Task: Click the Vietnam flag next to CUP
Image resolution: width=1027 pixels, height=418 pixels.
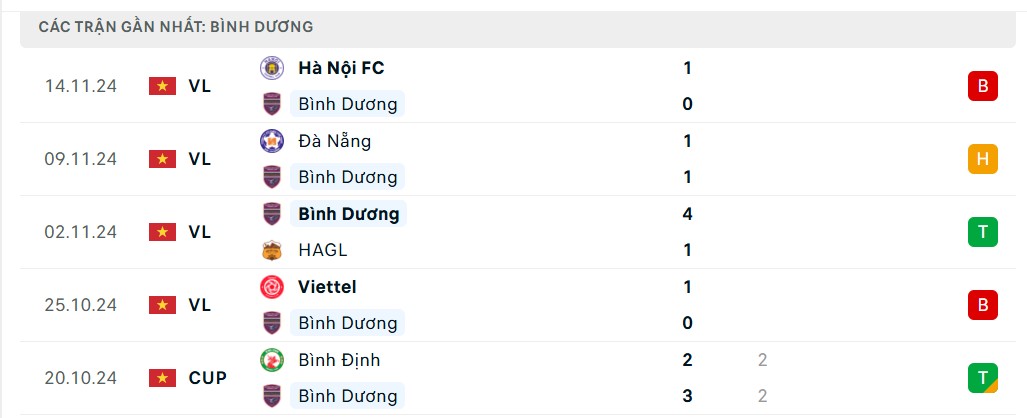Action: [x=161, y=378]
